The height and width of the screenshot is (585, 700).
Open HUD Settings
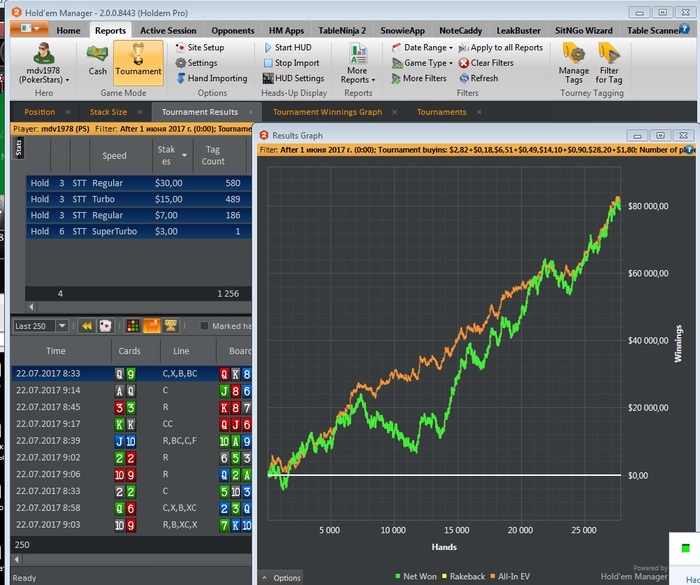coord(293,79)
